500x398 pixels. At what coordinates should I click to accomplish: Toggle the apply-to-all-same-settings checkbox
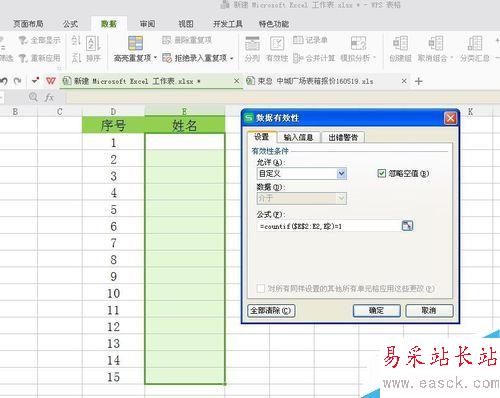(x=261, y=288)
